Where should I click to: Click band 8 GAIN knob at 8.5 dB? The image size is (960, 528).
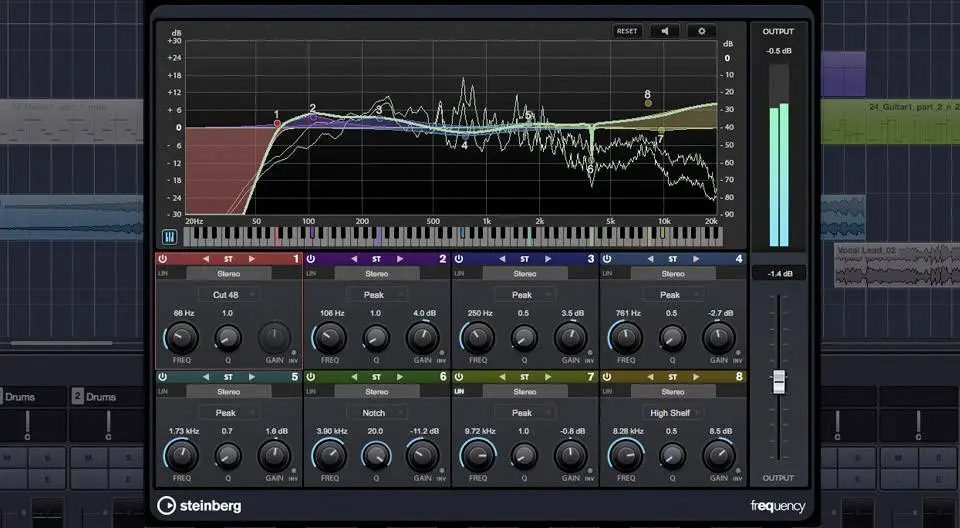coord(719,456)
